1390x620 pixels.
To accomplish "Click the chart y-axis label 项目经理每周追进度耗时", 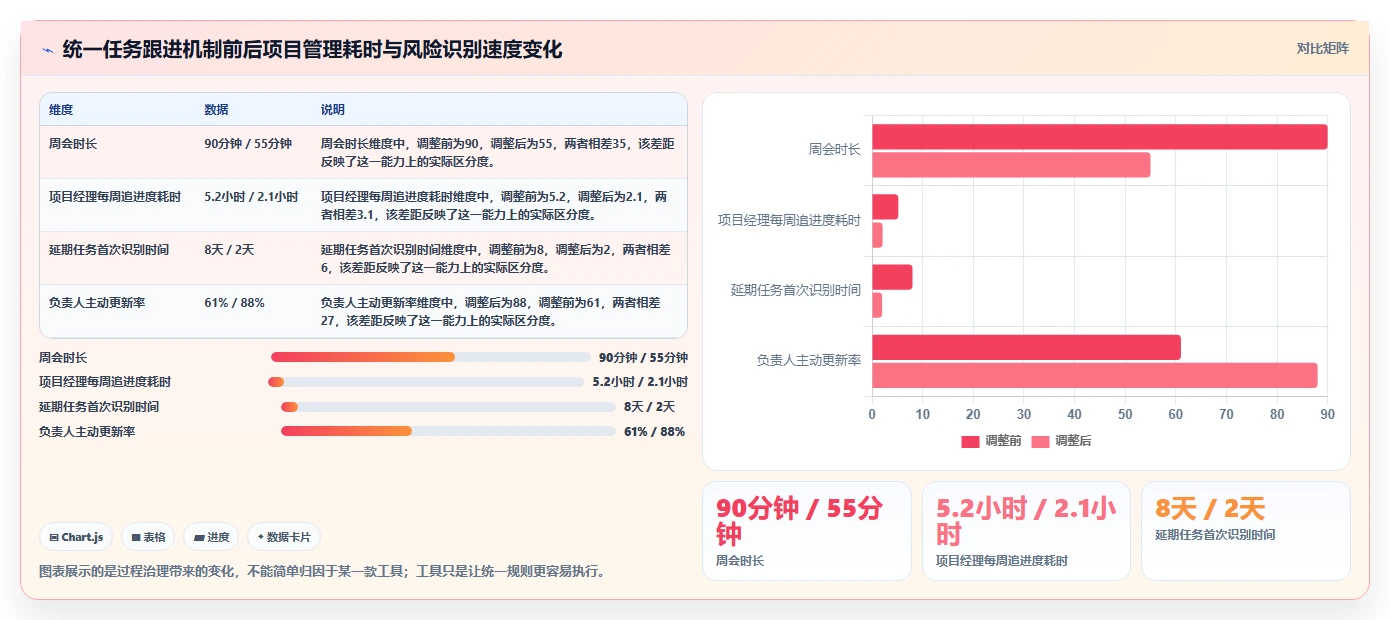I will point(790,220).
